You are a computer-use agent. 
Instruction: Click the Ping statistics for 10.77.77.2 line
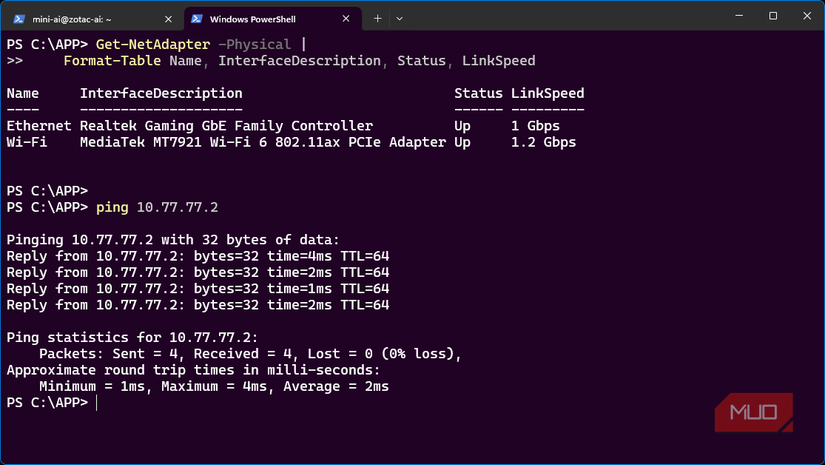(x=133, y=337)
